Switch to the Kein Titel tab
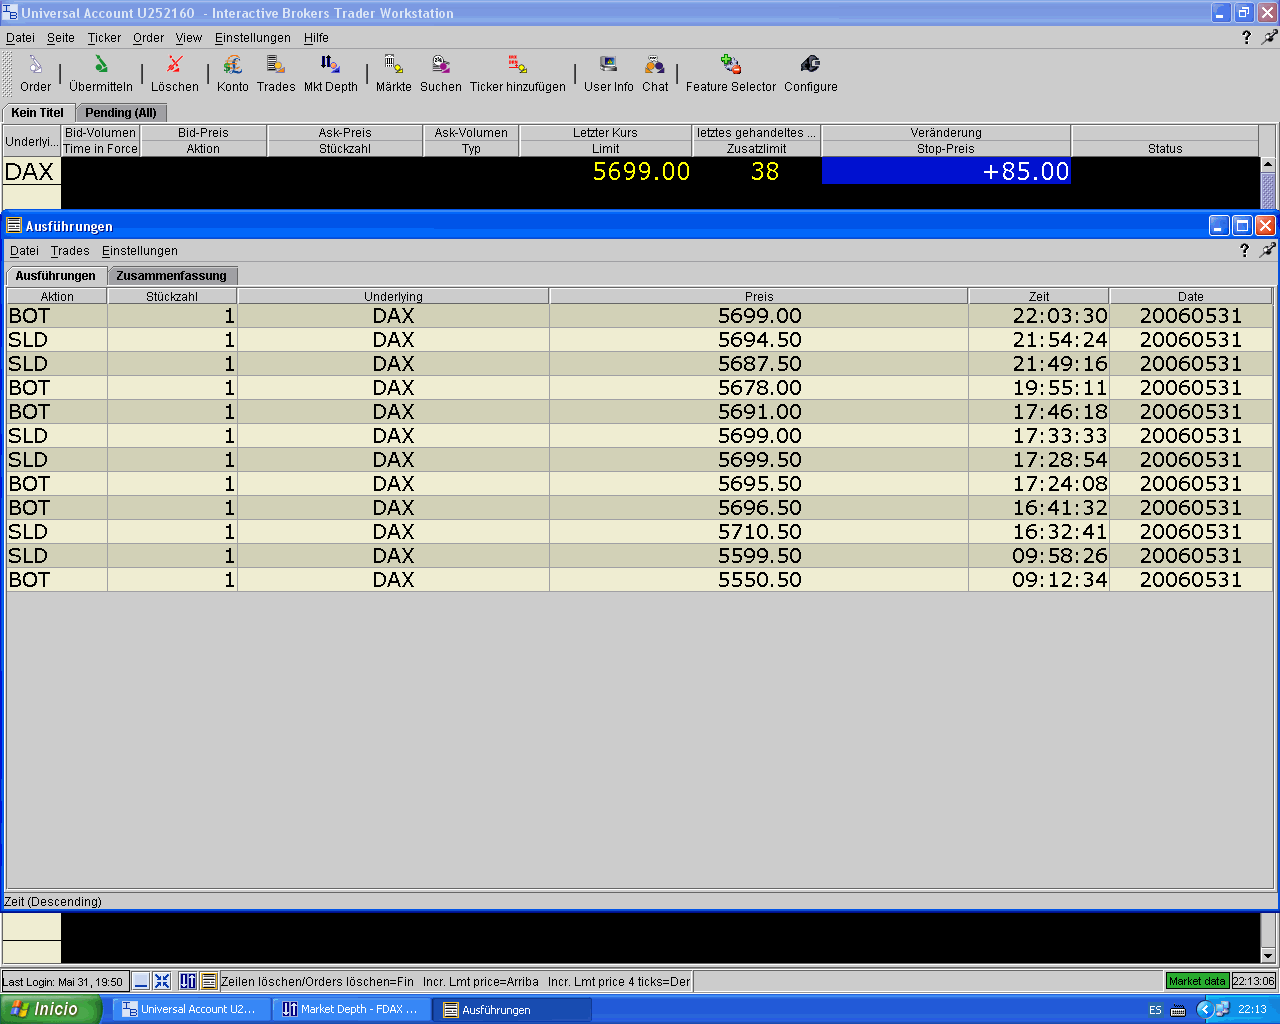The image size is (1280, 1024). coord(38,113)
